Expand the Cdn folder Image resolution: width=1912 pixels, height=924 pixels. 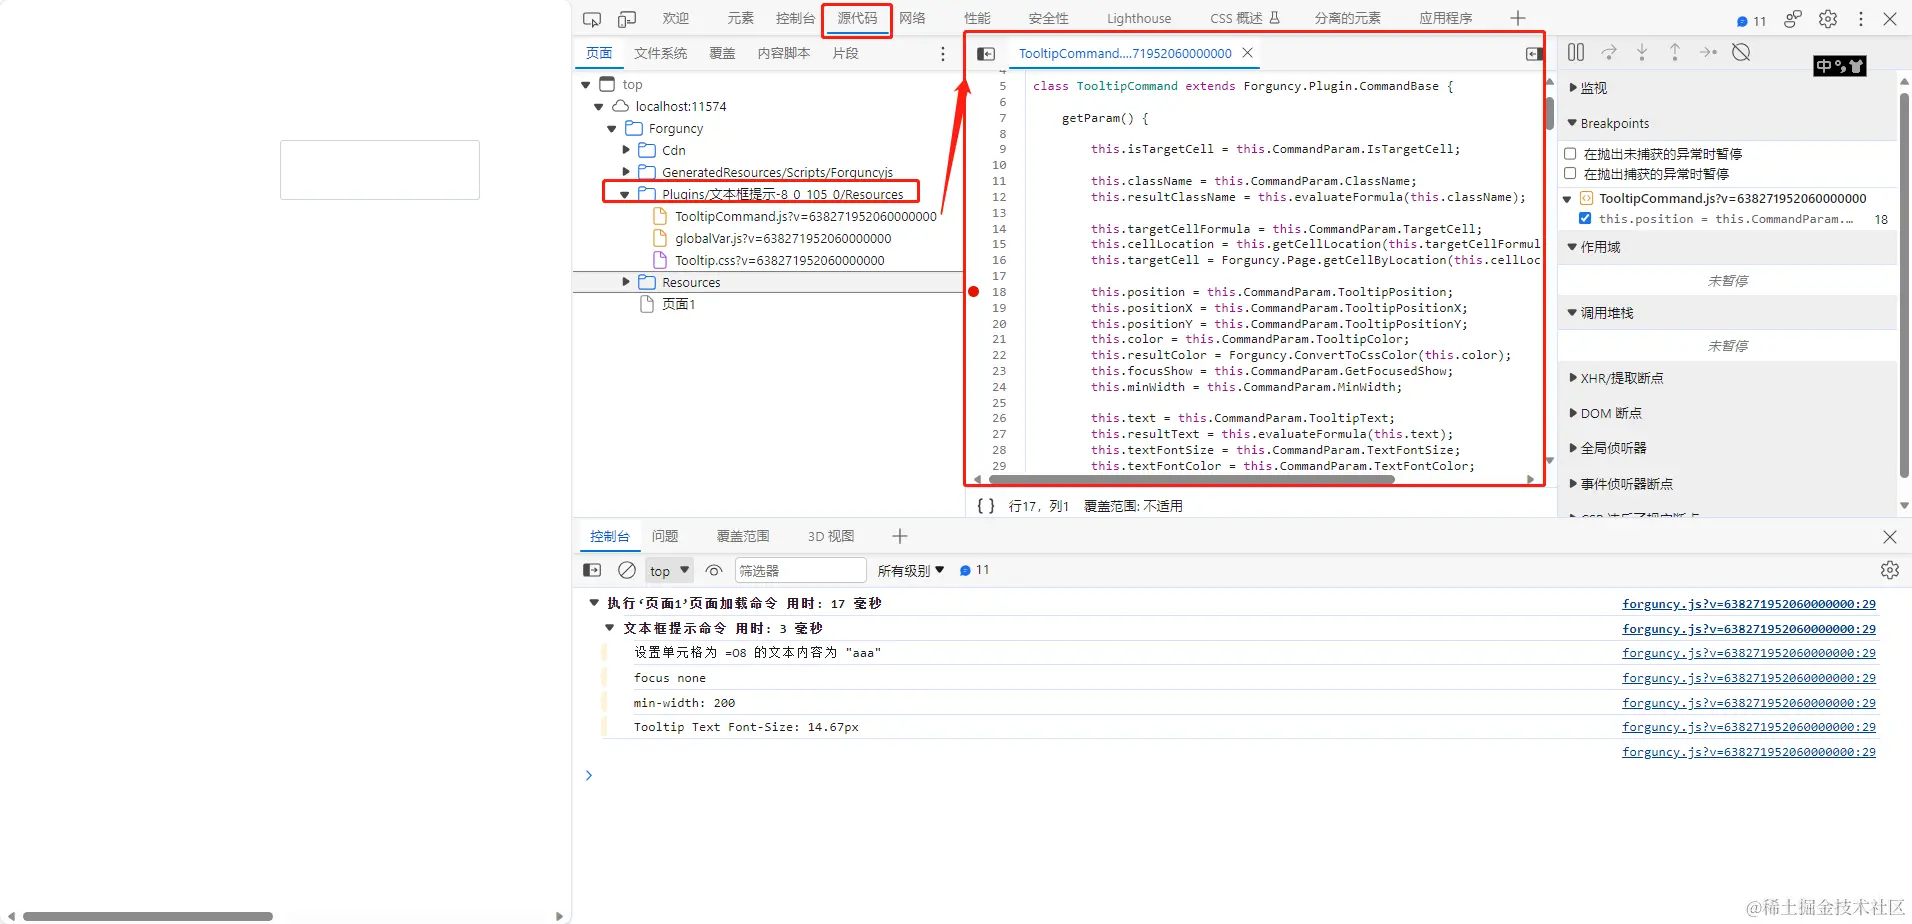[626, 150]
